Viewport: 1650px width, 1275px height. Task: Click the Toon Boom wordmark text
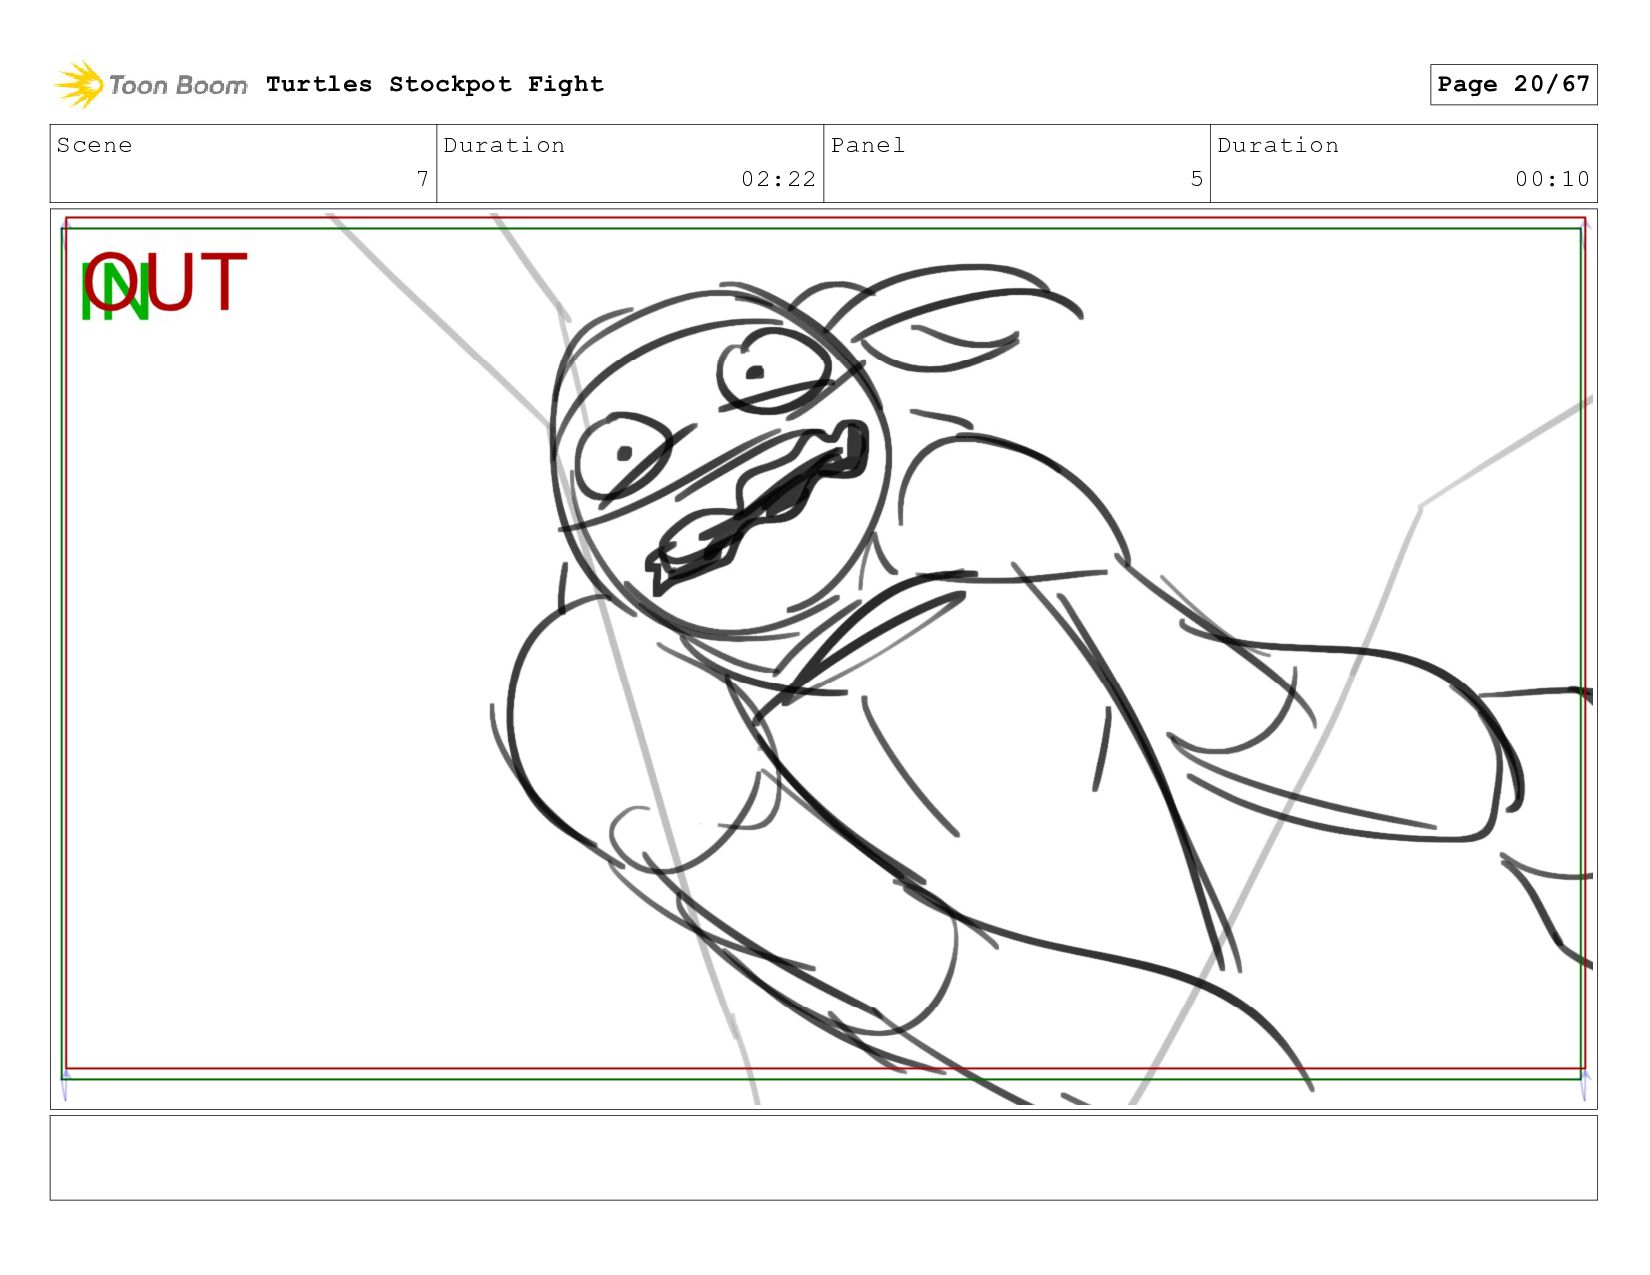[178, 86]
